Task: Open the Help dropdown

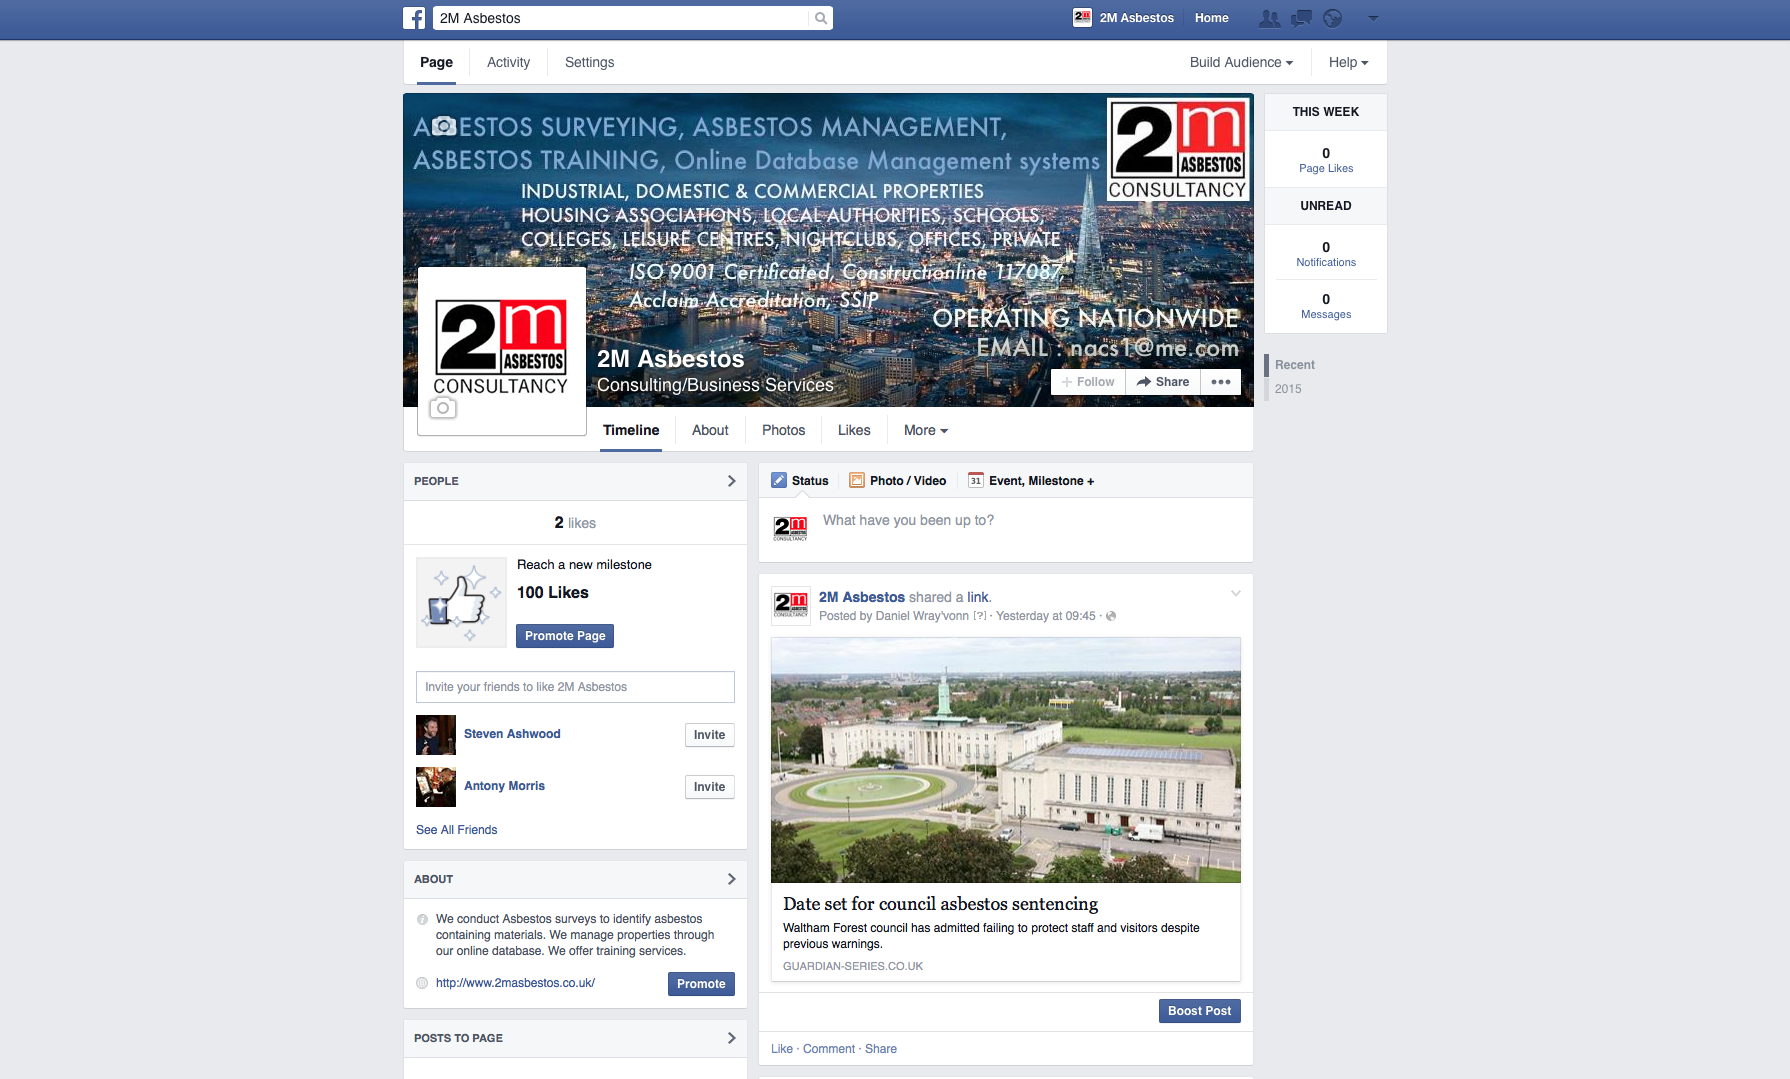Action: 1348,62
